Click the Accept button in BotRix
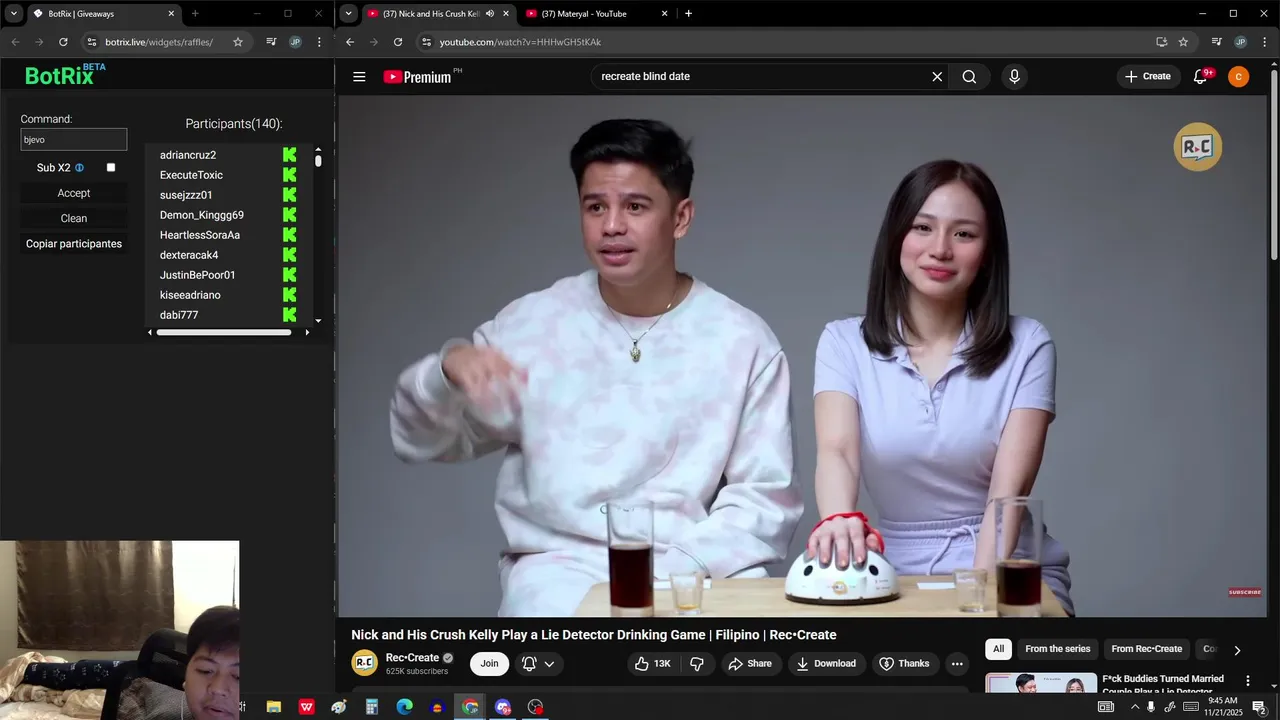The width and height of the screenshot is (1280, 720). click(74, 193)
